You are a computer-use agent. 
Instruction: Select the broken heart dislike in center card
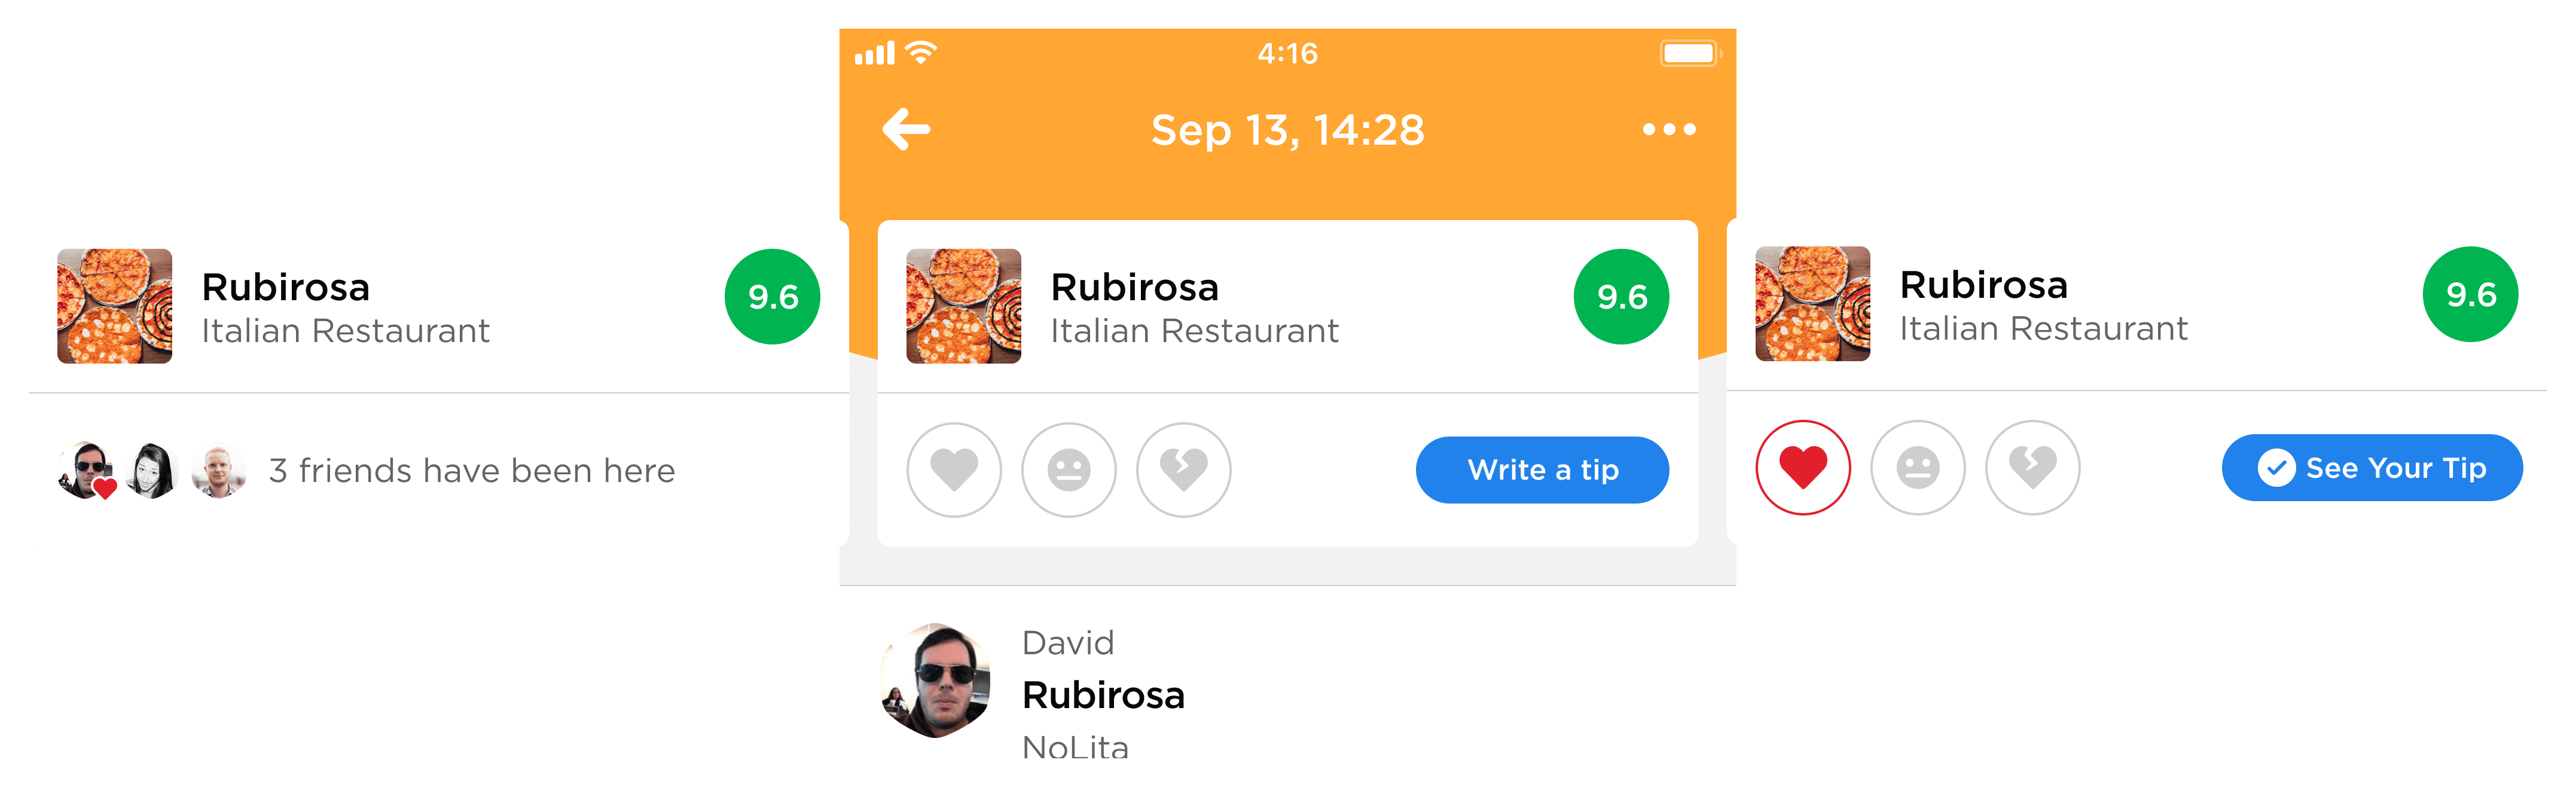coord(1183,470)
